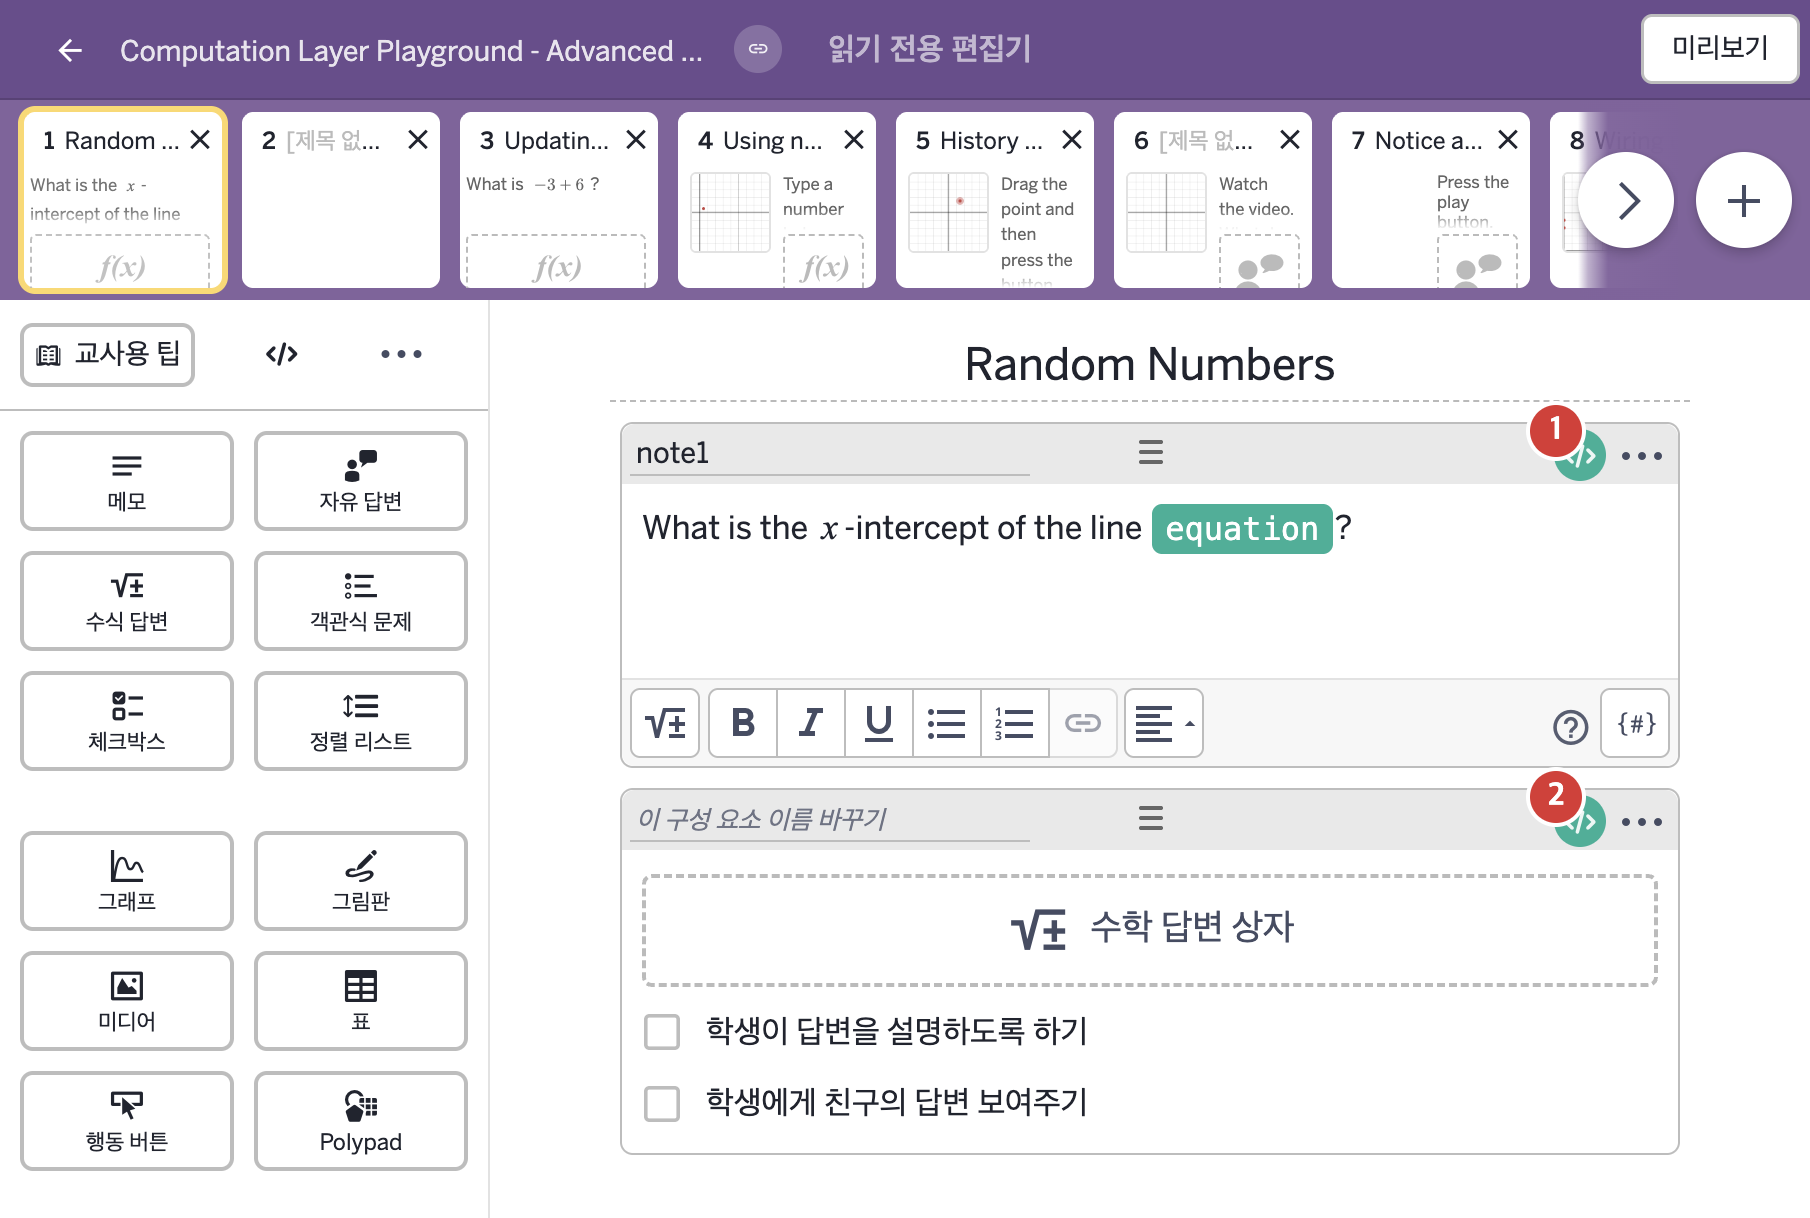Open the 교사용 팁 teacher tips
Screen dimensions: 1810x1218
click(x=108, y=354)
